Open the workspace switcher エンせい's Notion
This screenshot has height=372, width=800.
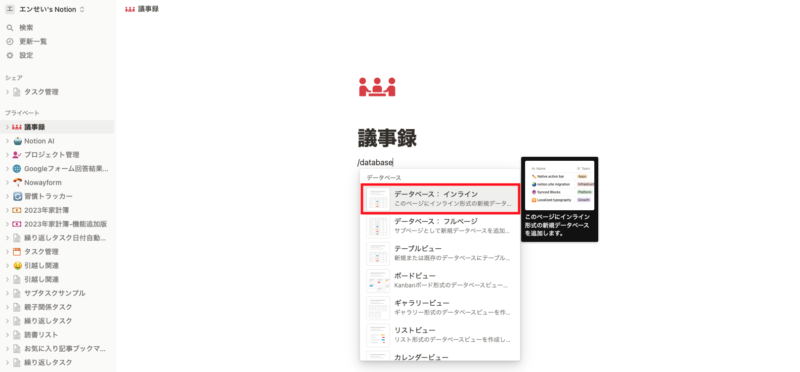(x=45, y=9)
